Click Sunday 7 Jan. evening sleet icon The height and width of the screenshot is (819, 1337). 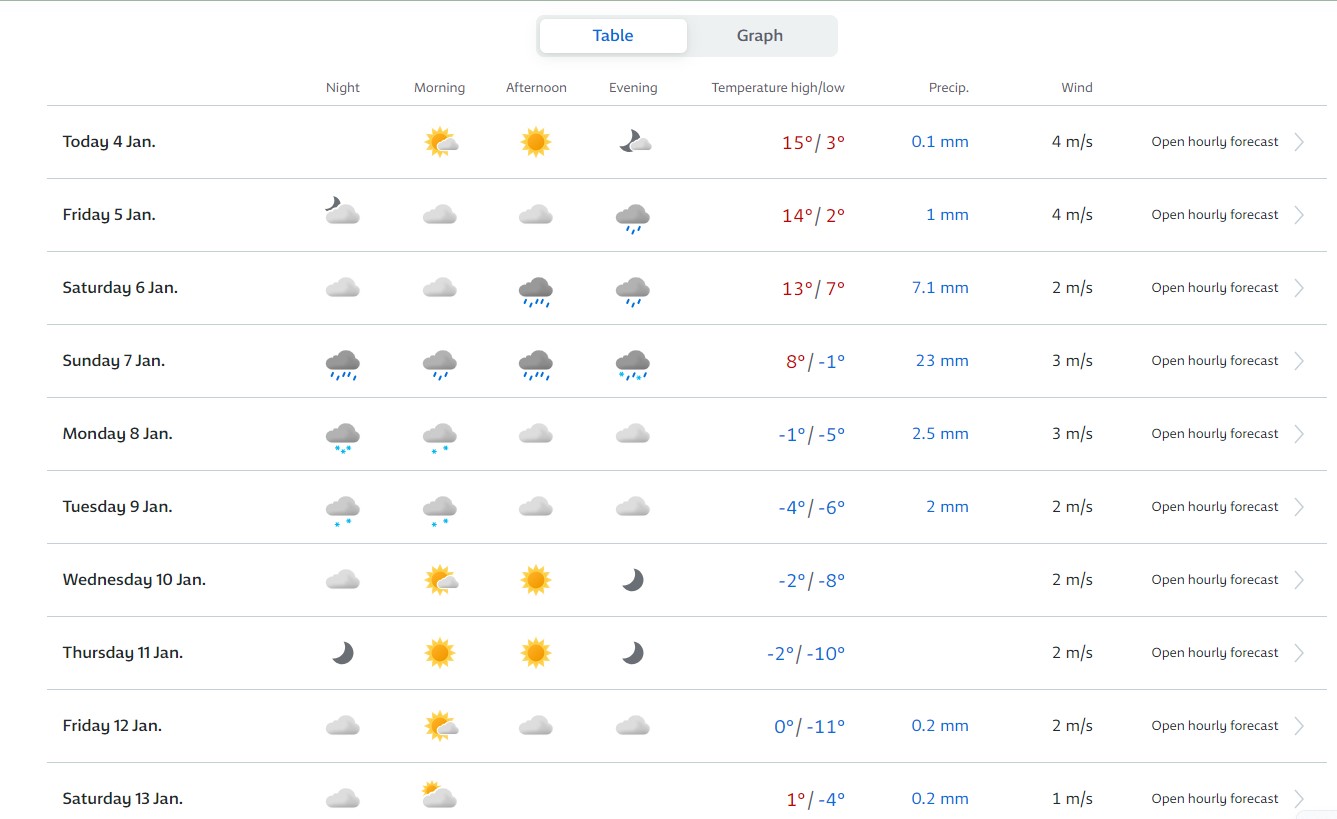pyautogui.click(x=633, y=363)
